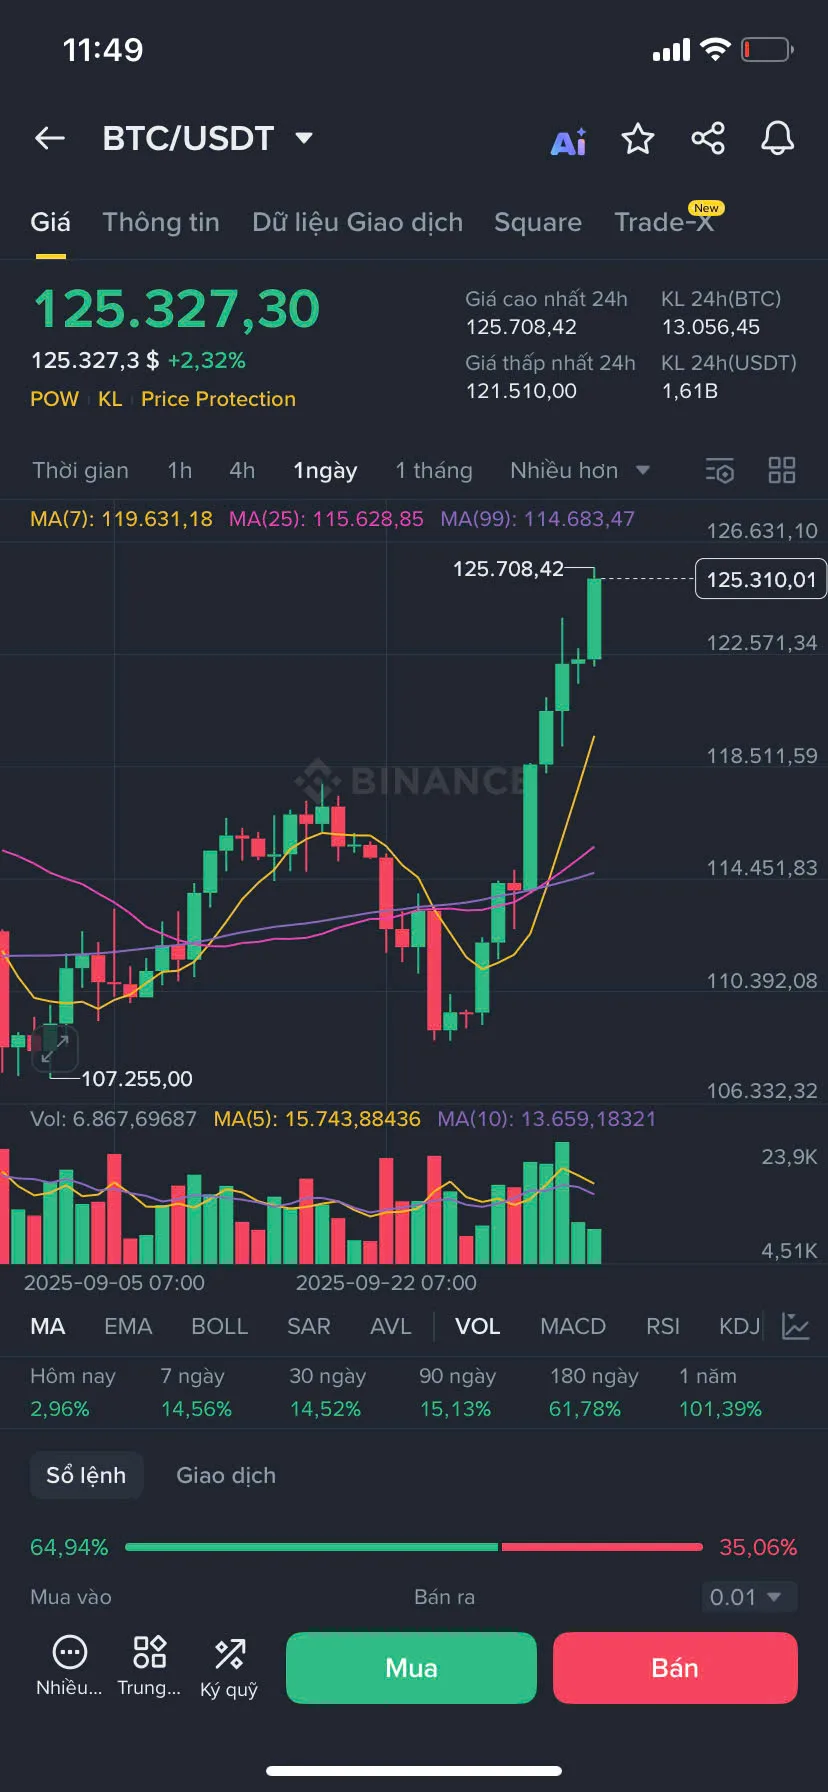Click the buy/sell ratio bar
828x1792 pixels.
(414, 1547)
